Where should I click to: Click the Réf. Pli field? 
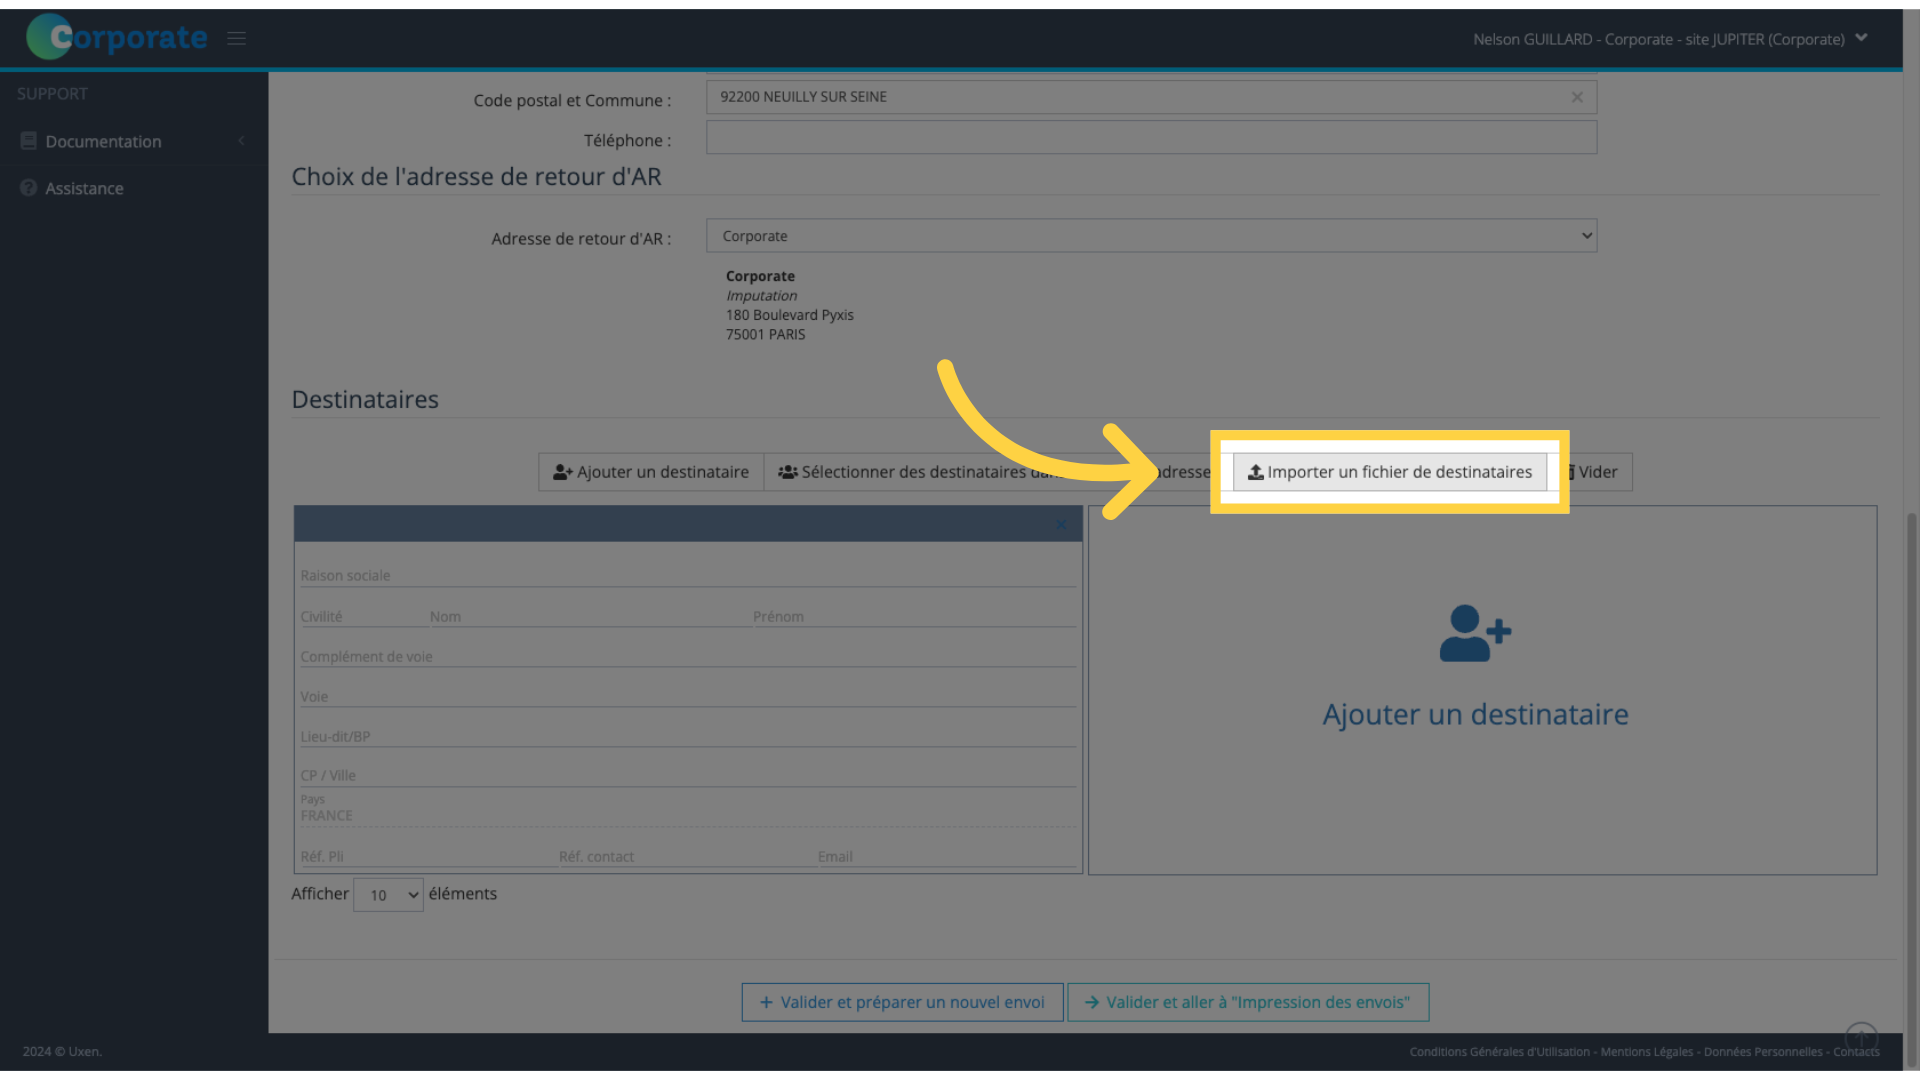coord(428,856)
